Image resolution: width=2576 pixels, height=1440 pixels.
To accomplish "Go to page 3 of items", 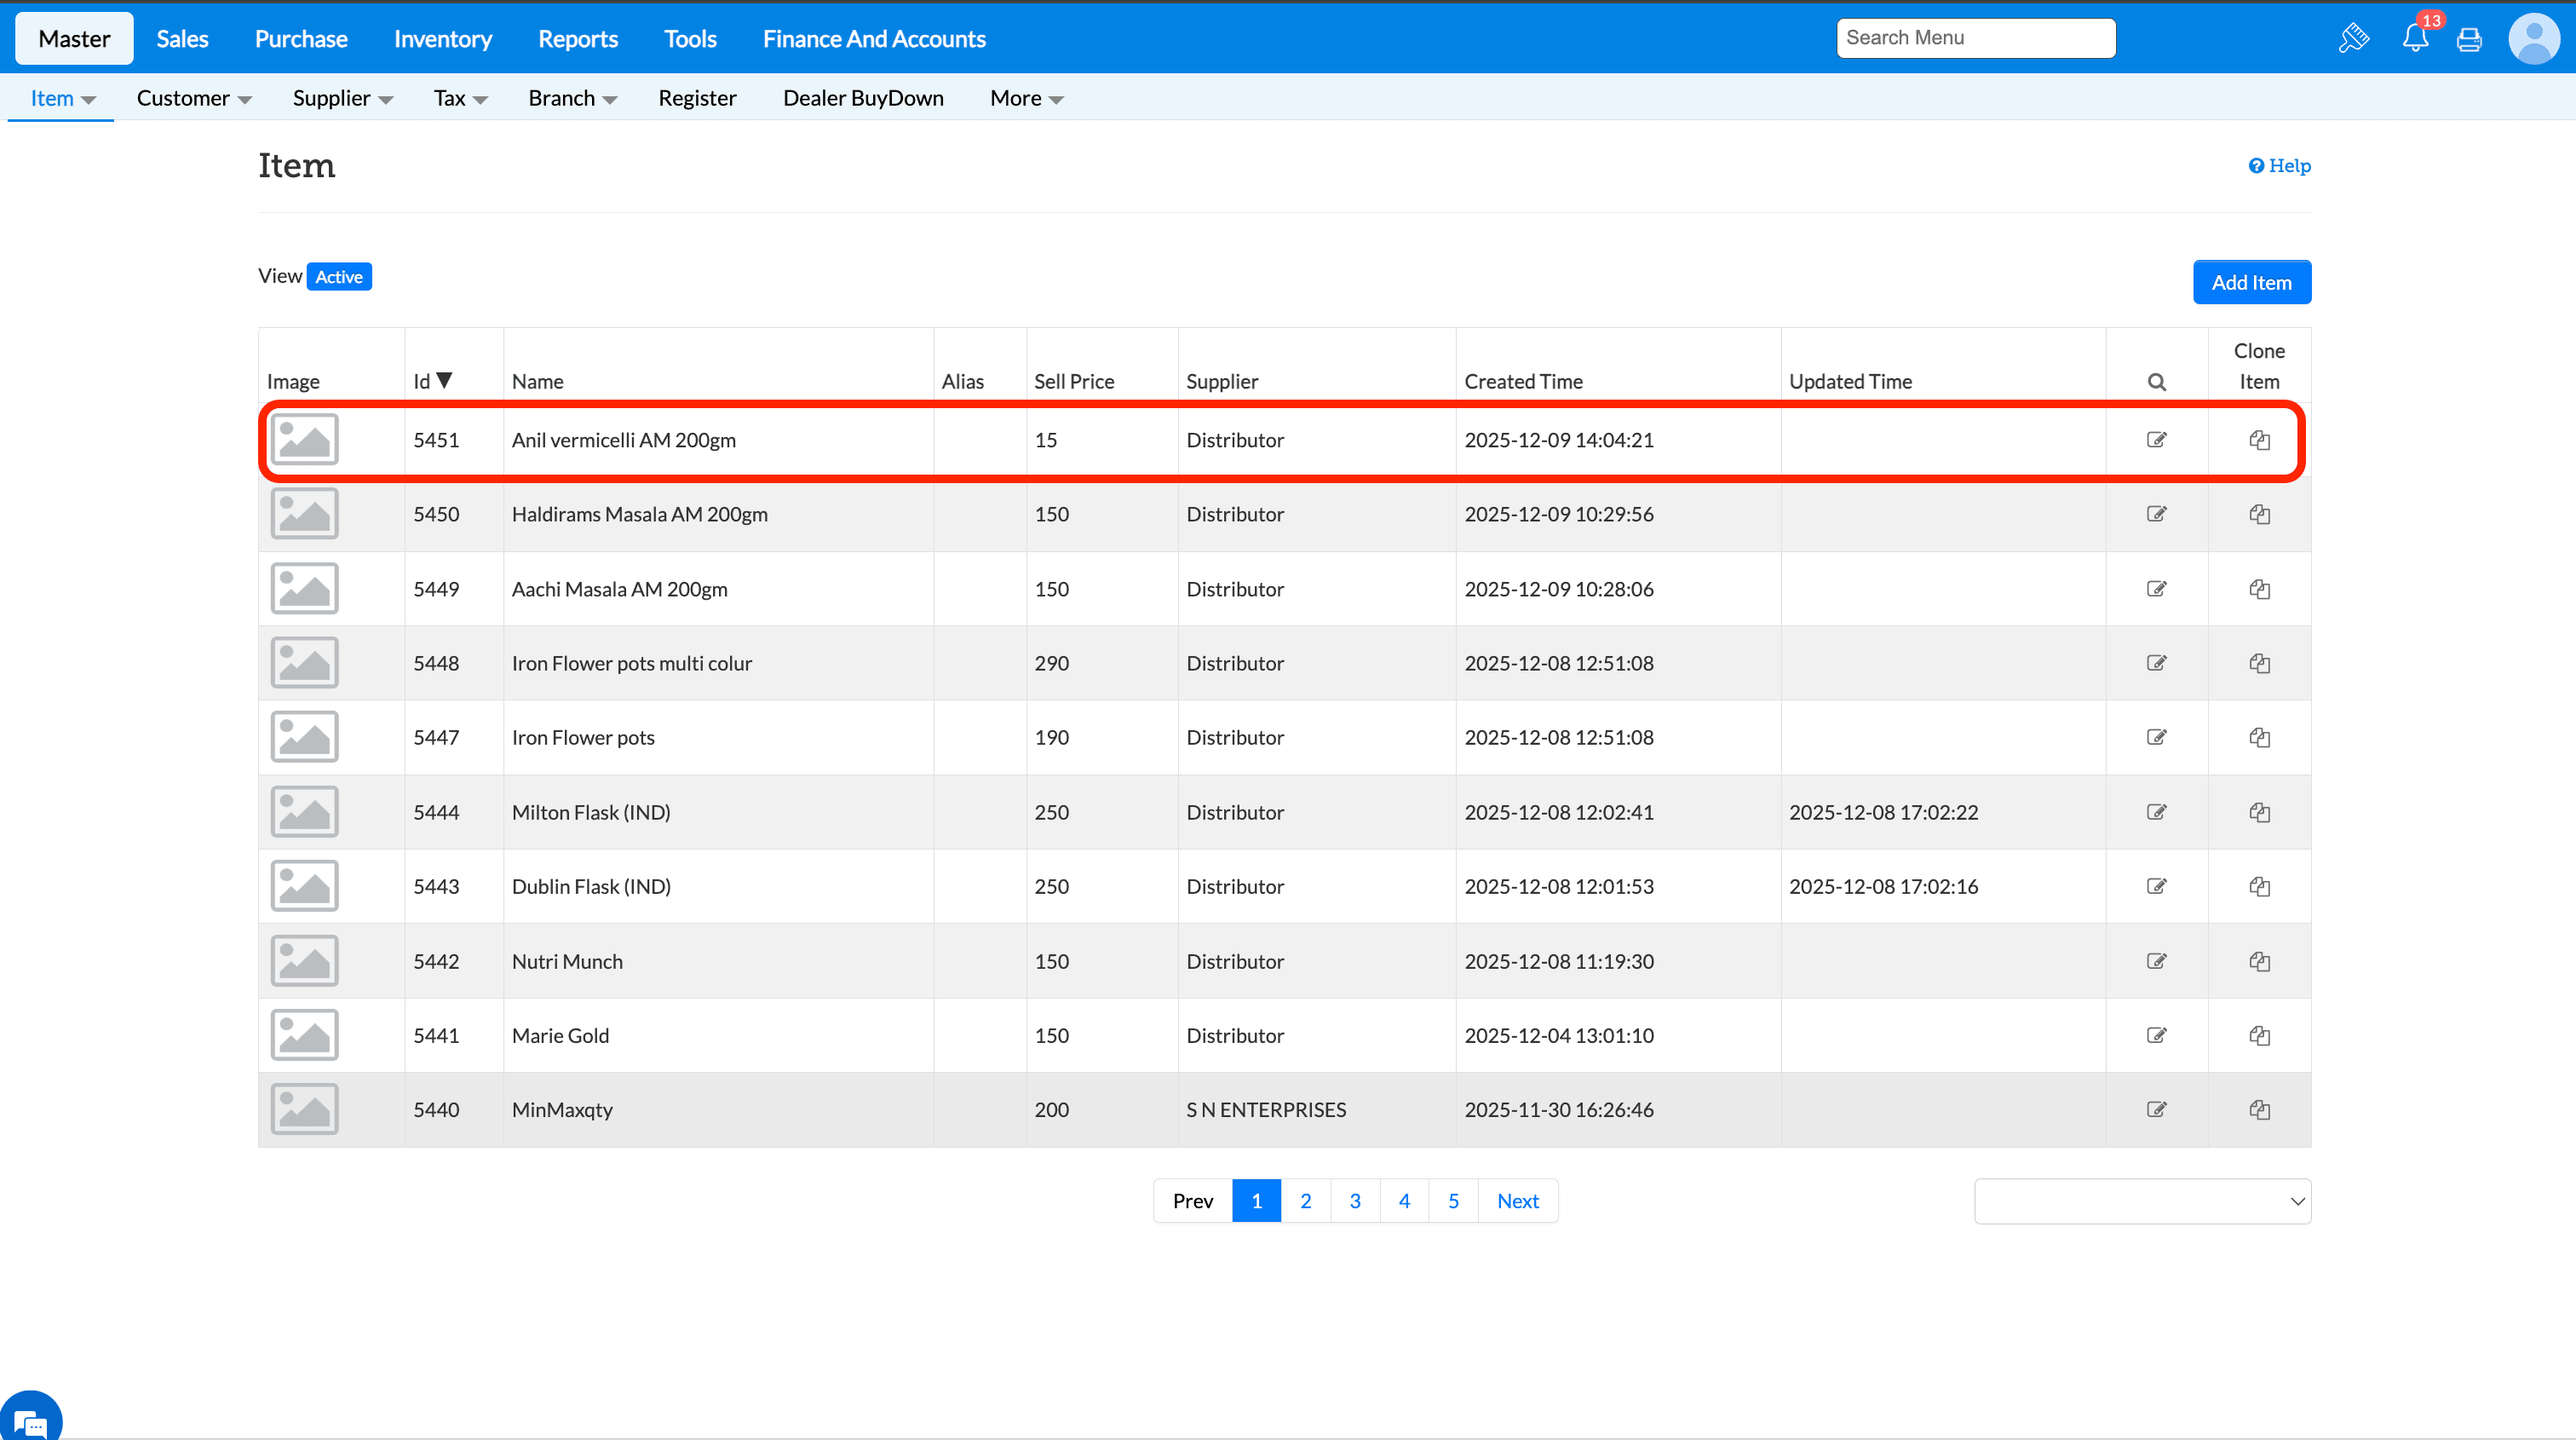I will (x=1354, y=1201).
